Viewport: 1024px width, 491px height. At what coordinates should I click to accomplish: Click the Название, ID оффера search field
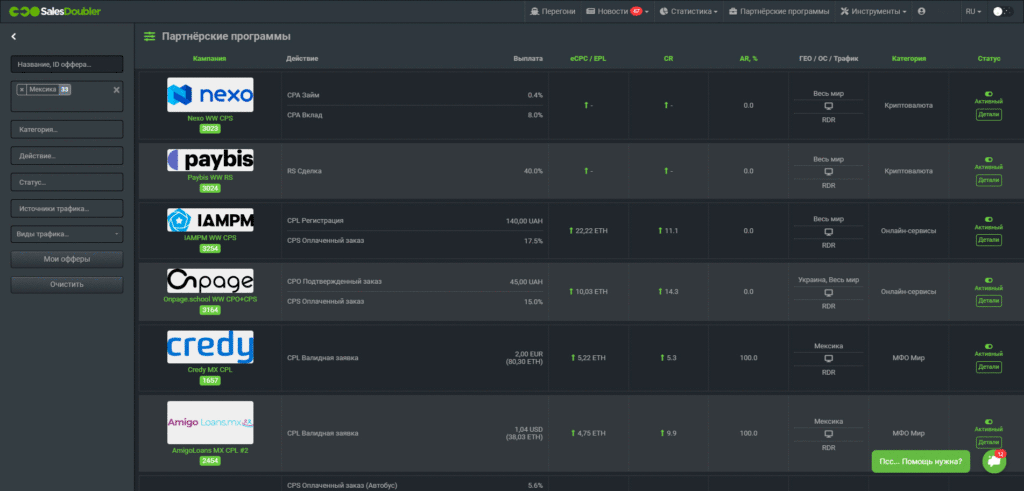coord(66,64)
